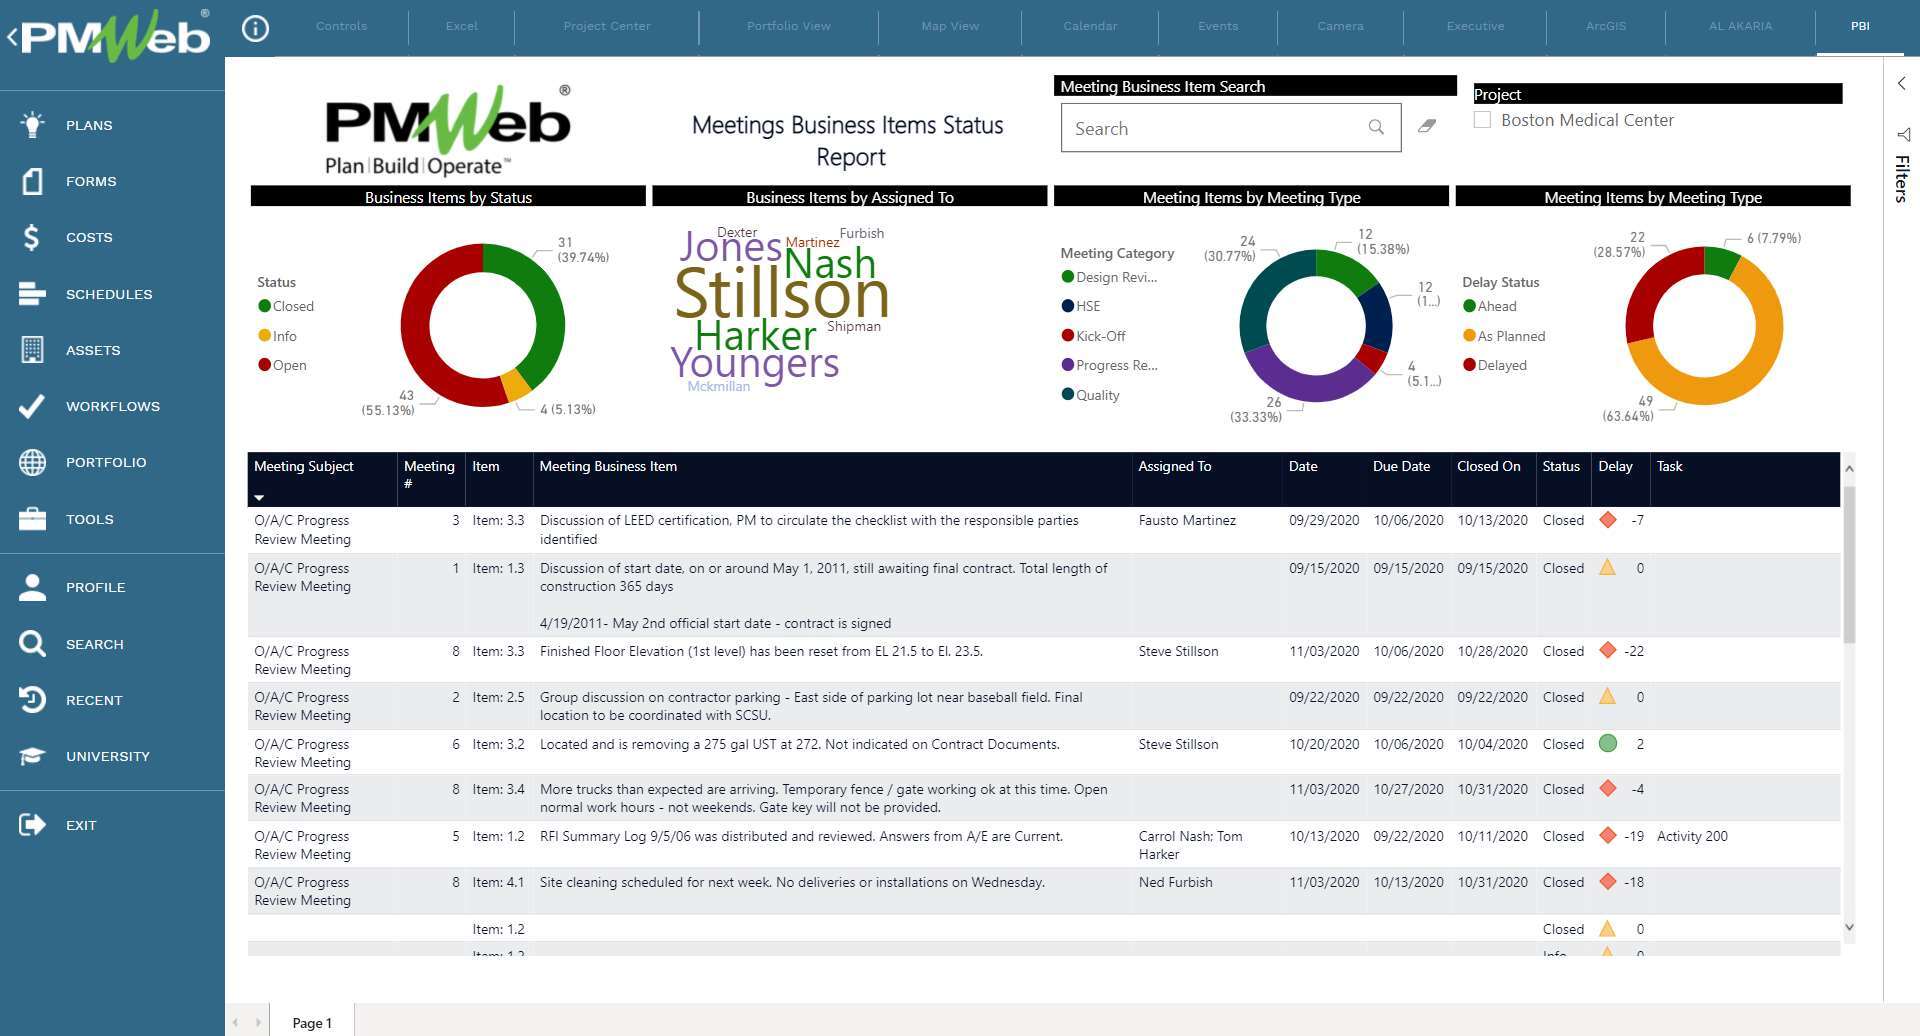This screenshot has height=1036, width=1920.
Task: Click the search magnifier icon in search box
Action: click(1376, 127)
